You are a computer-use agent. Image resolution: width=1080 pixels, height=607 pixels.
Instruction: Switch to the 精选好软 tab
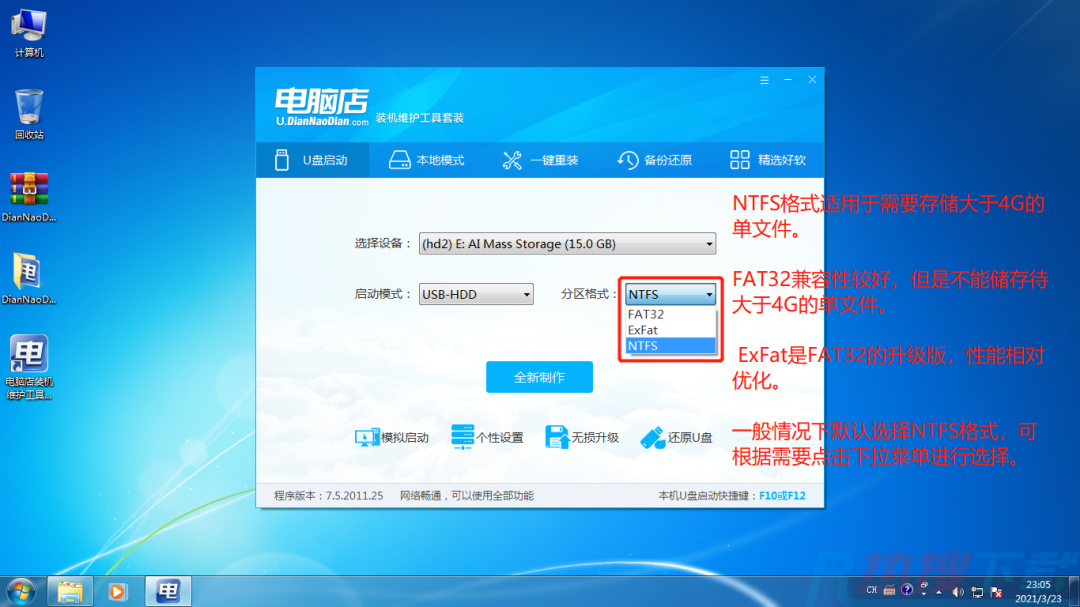click(768, 160)
